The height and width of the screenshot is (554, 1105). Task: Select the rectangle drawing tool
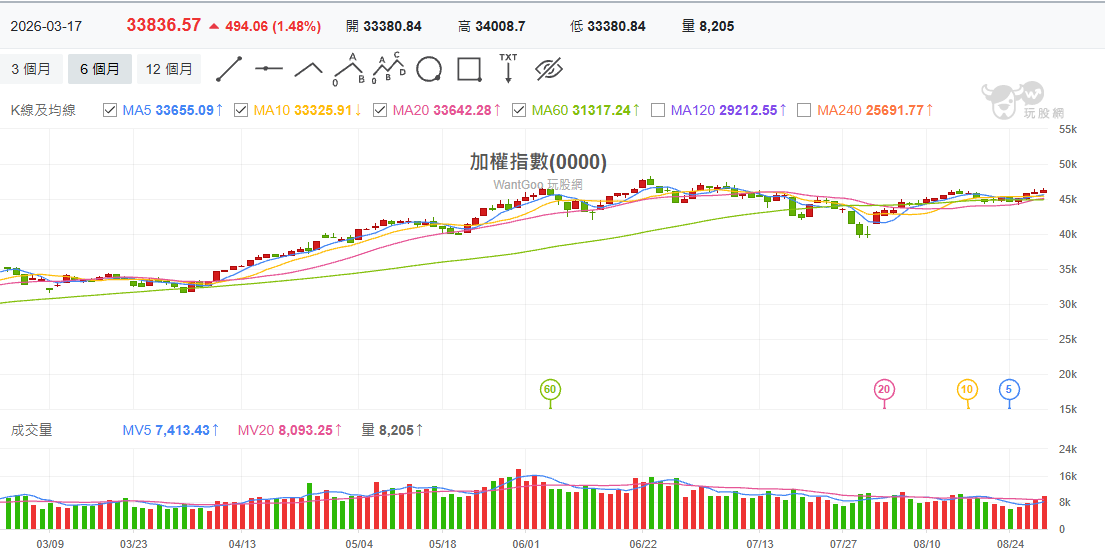469,69
